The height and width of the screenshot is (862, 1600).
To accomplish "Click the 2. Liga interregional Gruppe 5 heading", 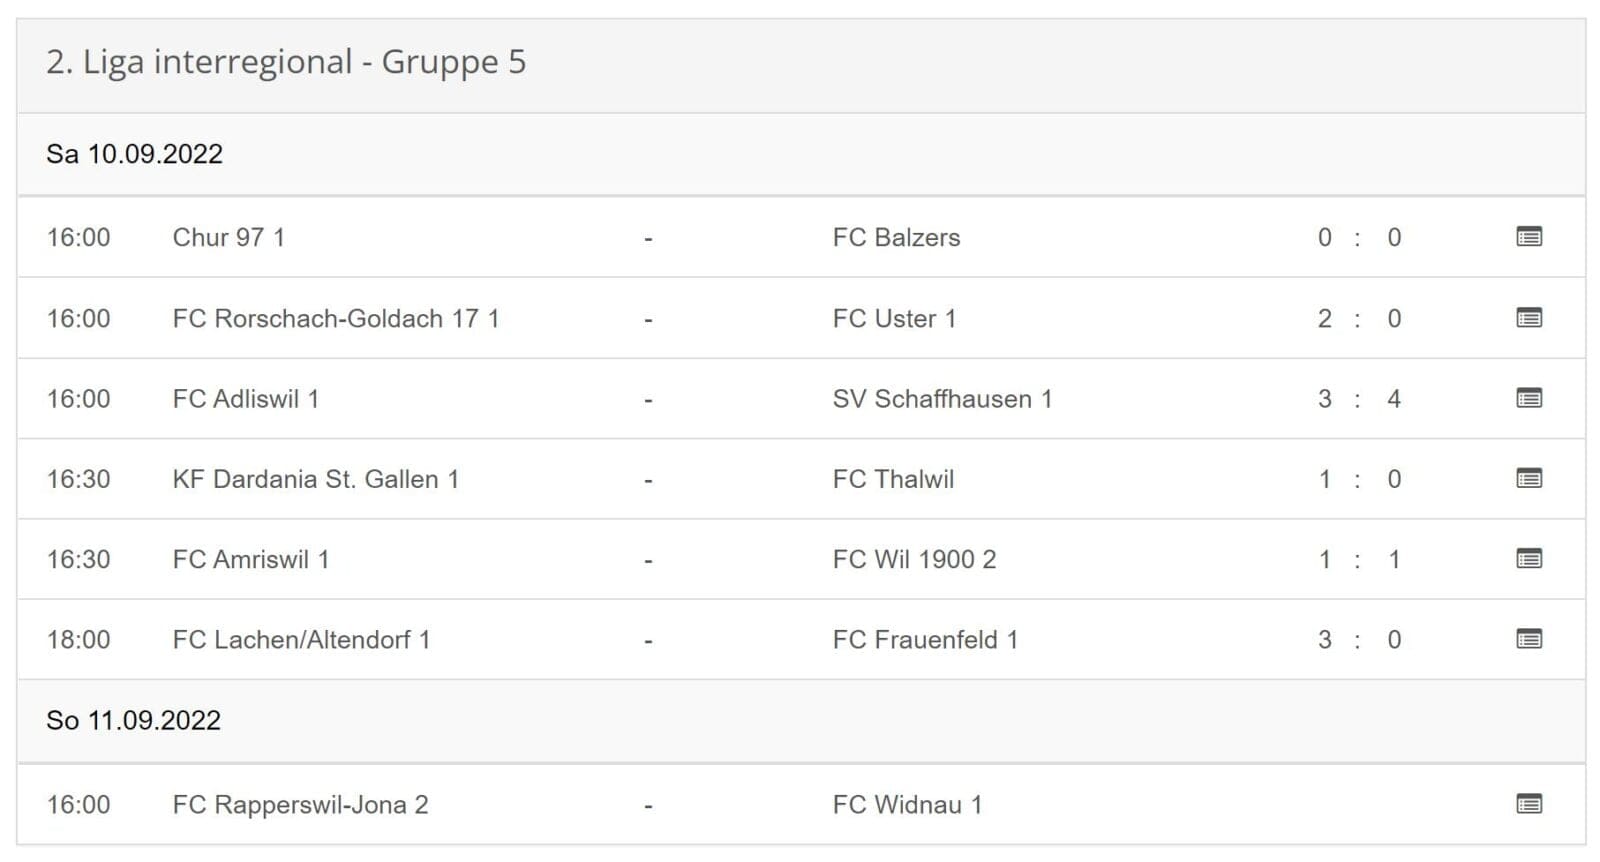I will point(285,62).
